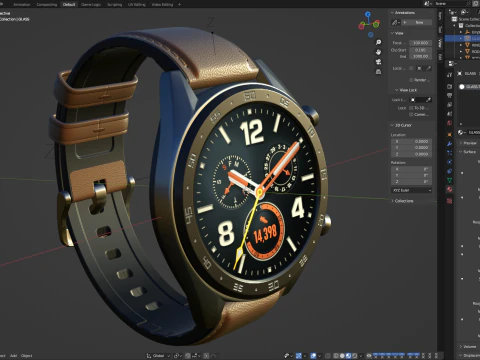
Task: Click the blue Z axis on navigation gizmo
Action: [368, 14]
